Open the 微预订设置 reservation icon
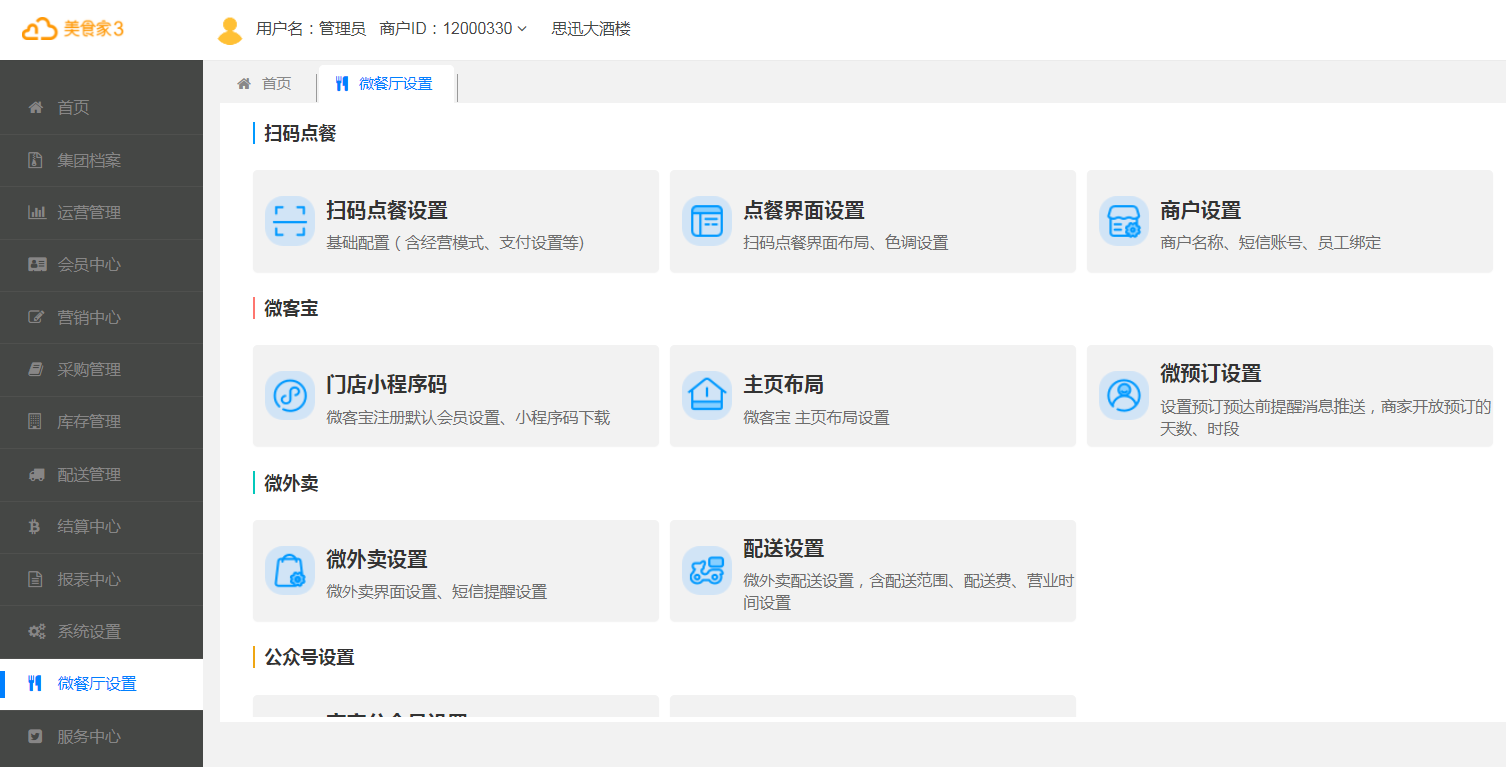Image resolution: width=1506 pixels, height=767 pixels. (1122, 396)
